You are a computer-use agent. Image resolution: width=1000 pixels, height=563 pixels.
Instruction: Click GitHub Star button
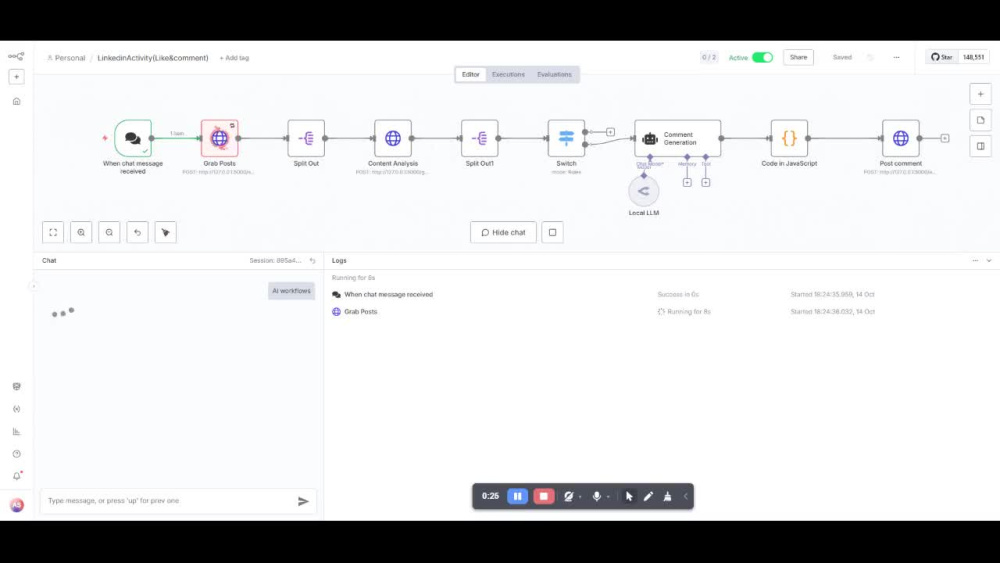click(941, 57)
